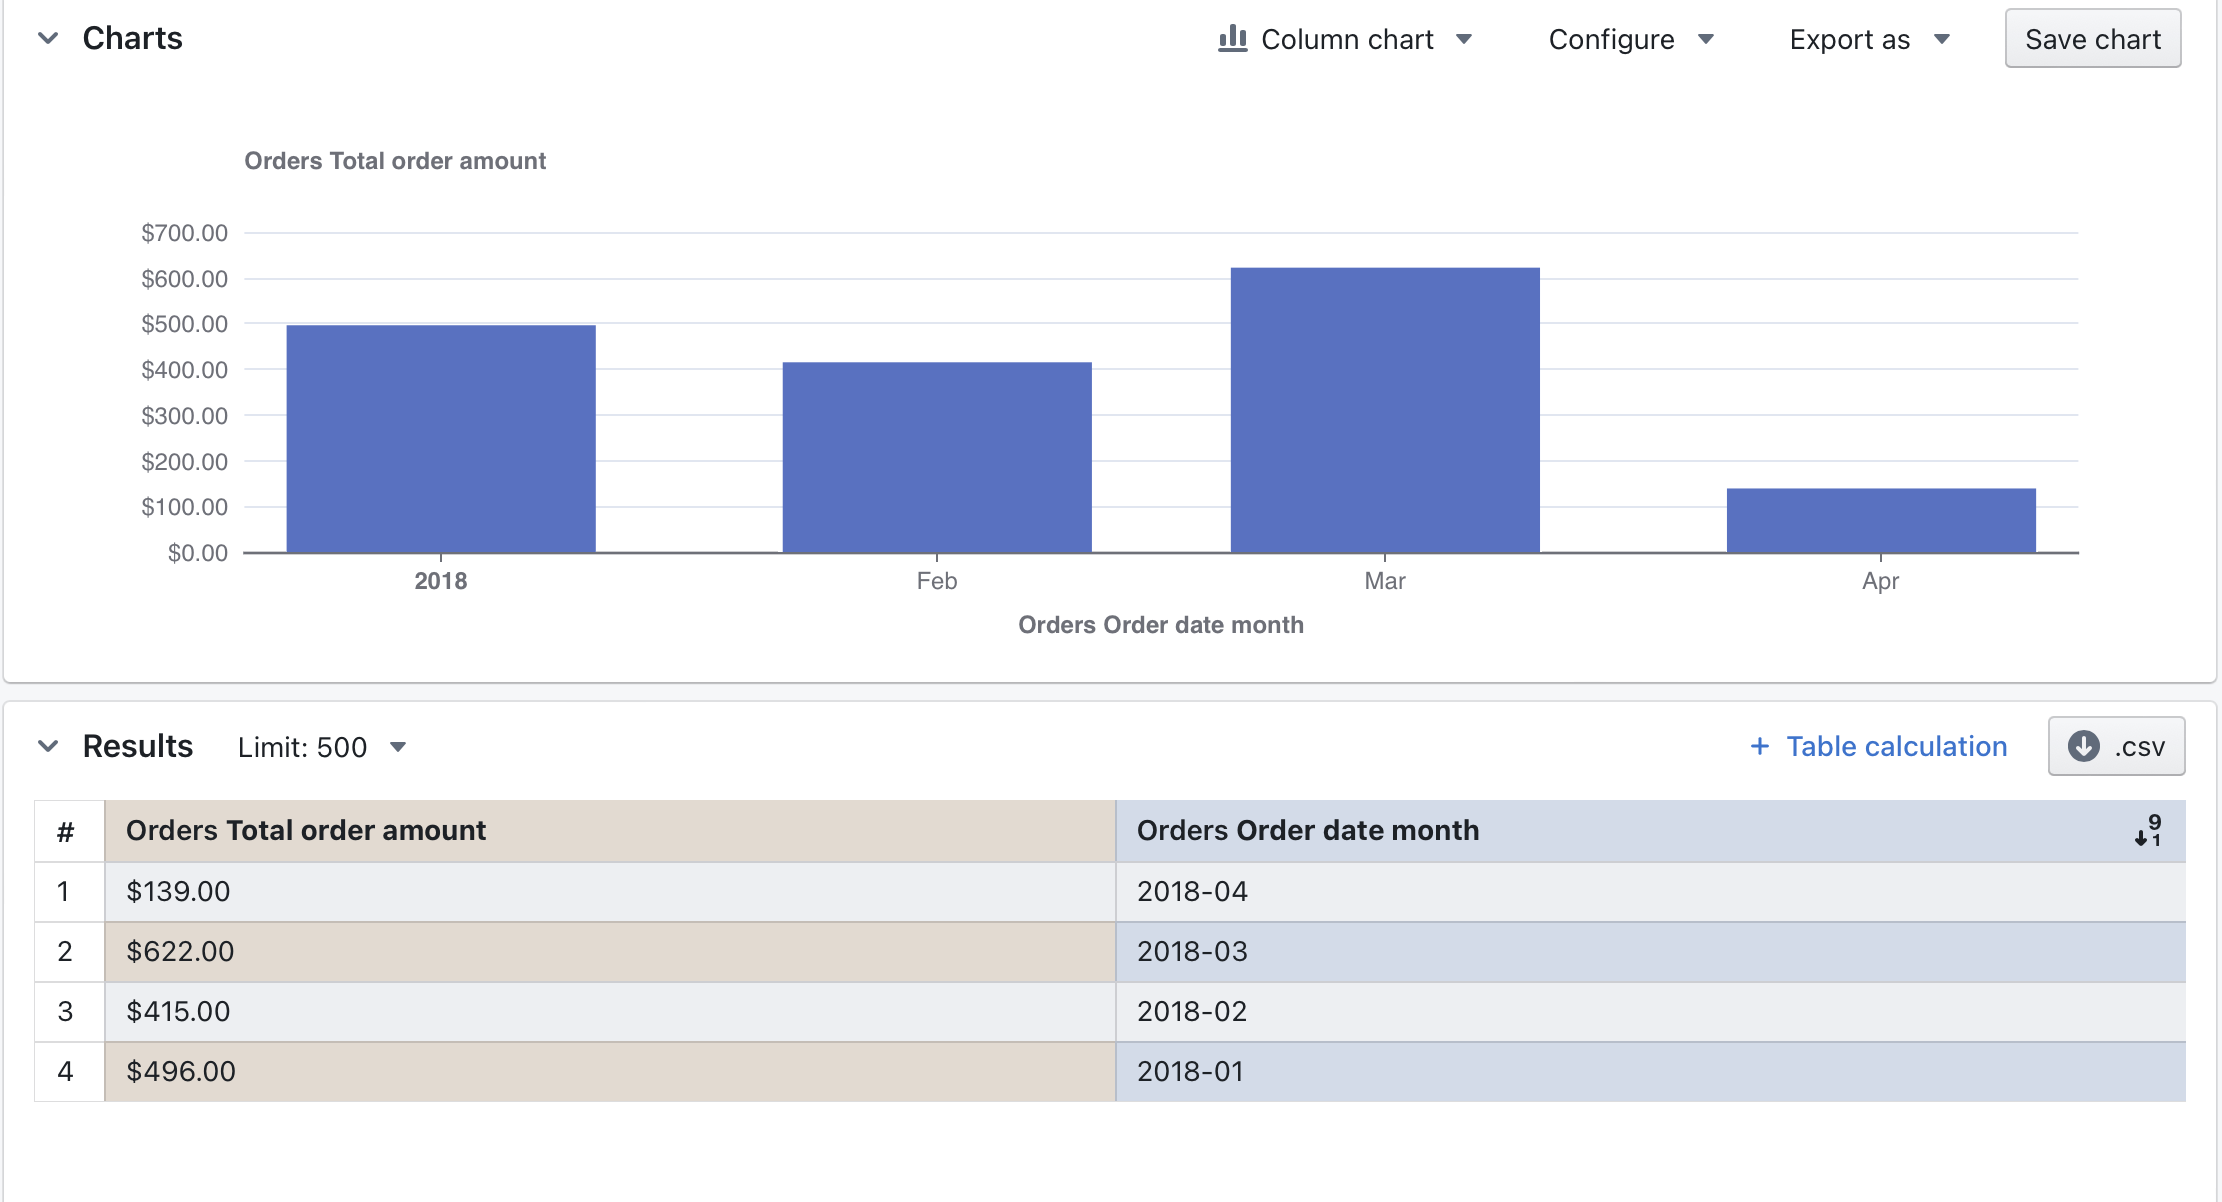Click the Orders Order date month column header
This screenshot has height=1202, width=2222.
point(1650,831)
